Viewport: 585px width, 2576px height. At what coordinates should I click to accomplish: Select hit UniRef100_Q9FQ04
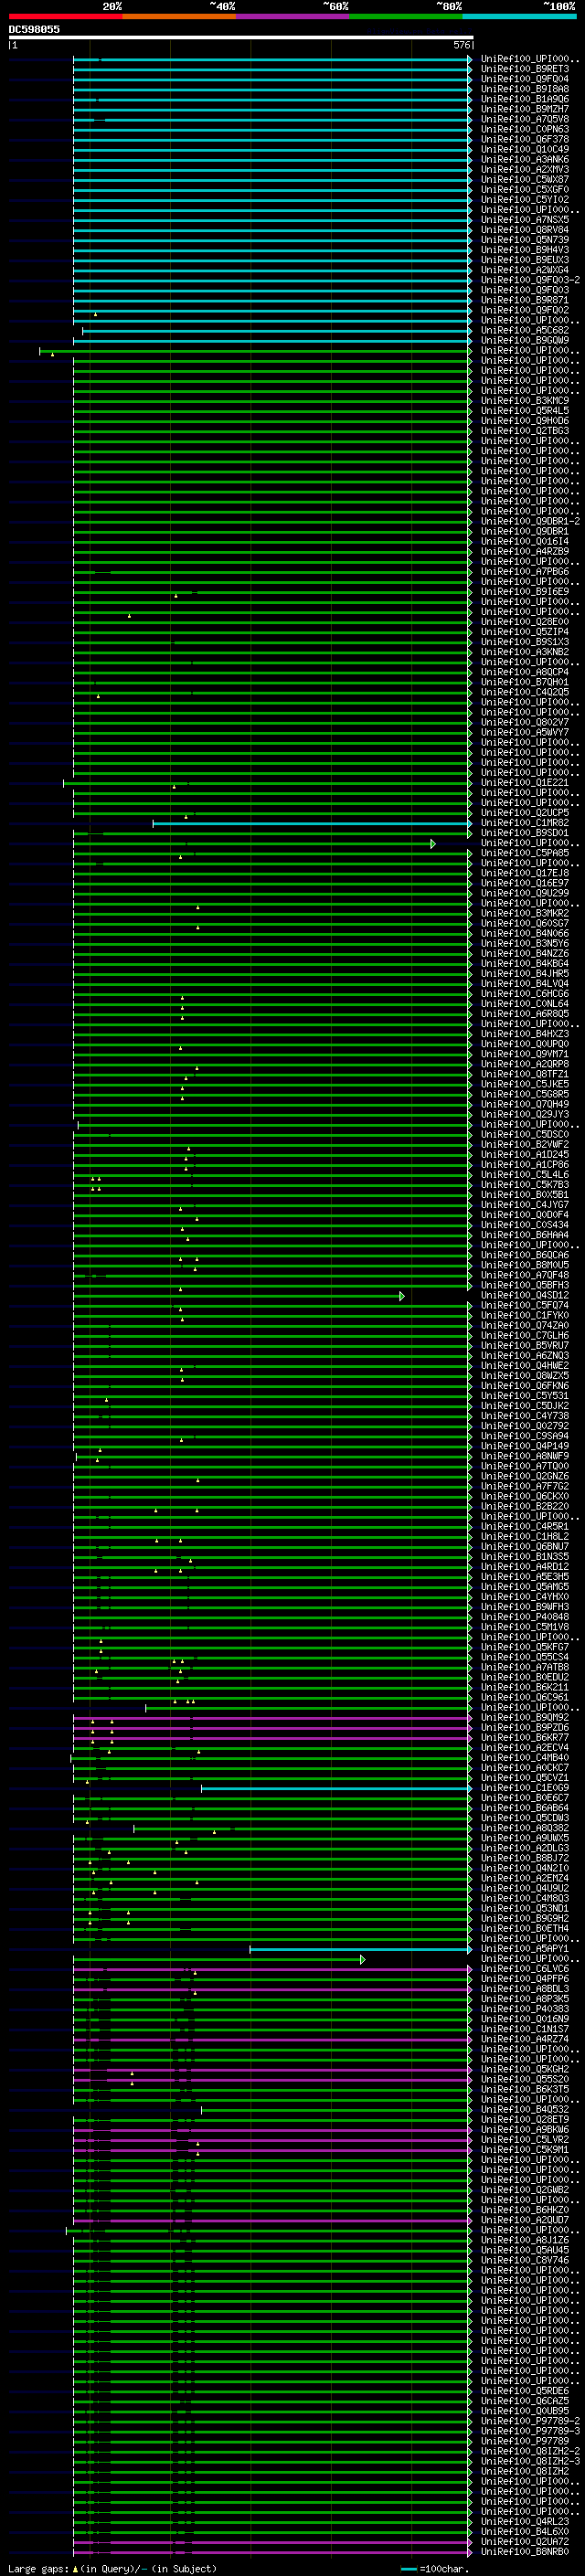[525, 79]
